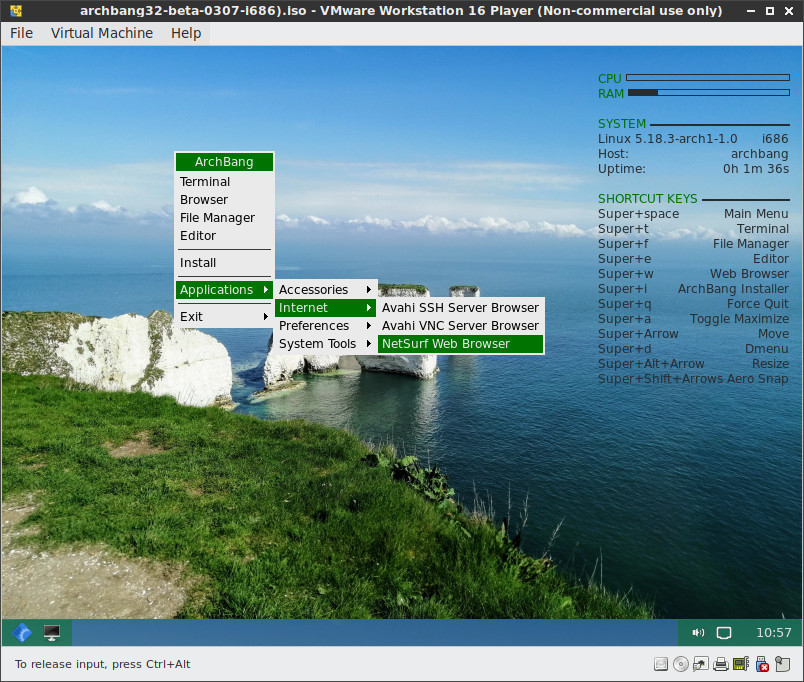Launch Avahi VNC Server Browser
Viewport: 804px width, 682px height.
pyautogui.click(x=460, y=326)
